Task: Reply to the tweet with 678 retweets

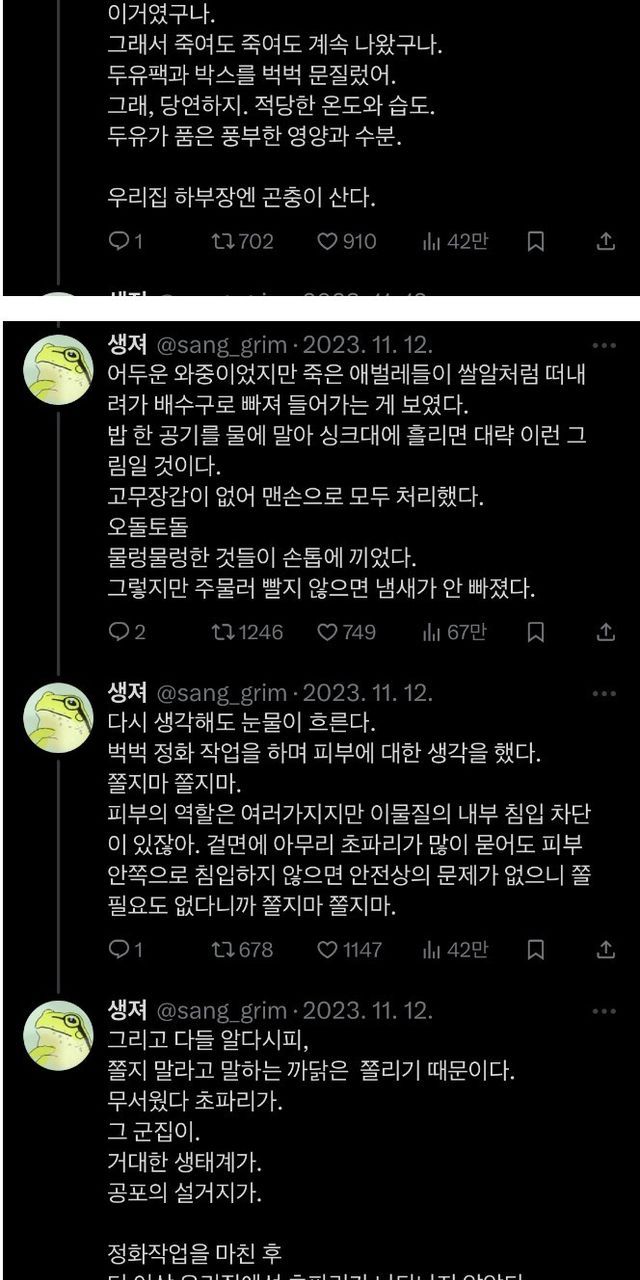Action: 118,948
